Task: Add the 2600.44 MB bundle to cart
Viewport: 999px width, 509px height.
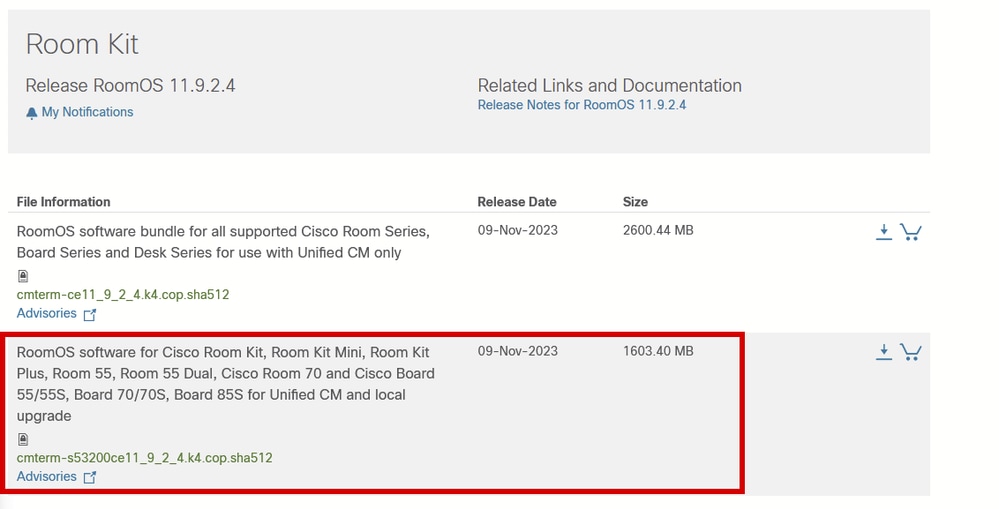Action: (911, 231)
